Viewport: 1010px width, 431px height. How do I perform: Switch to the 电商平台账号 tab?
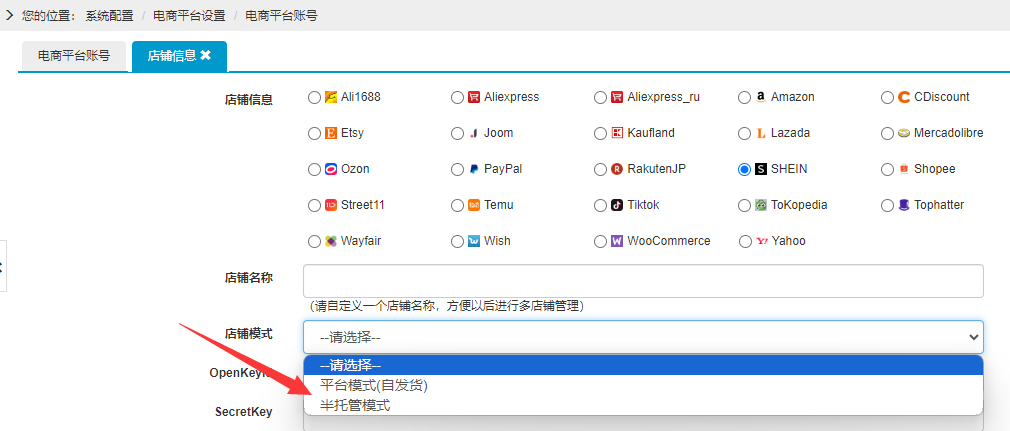point(73,55)
